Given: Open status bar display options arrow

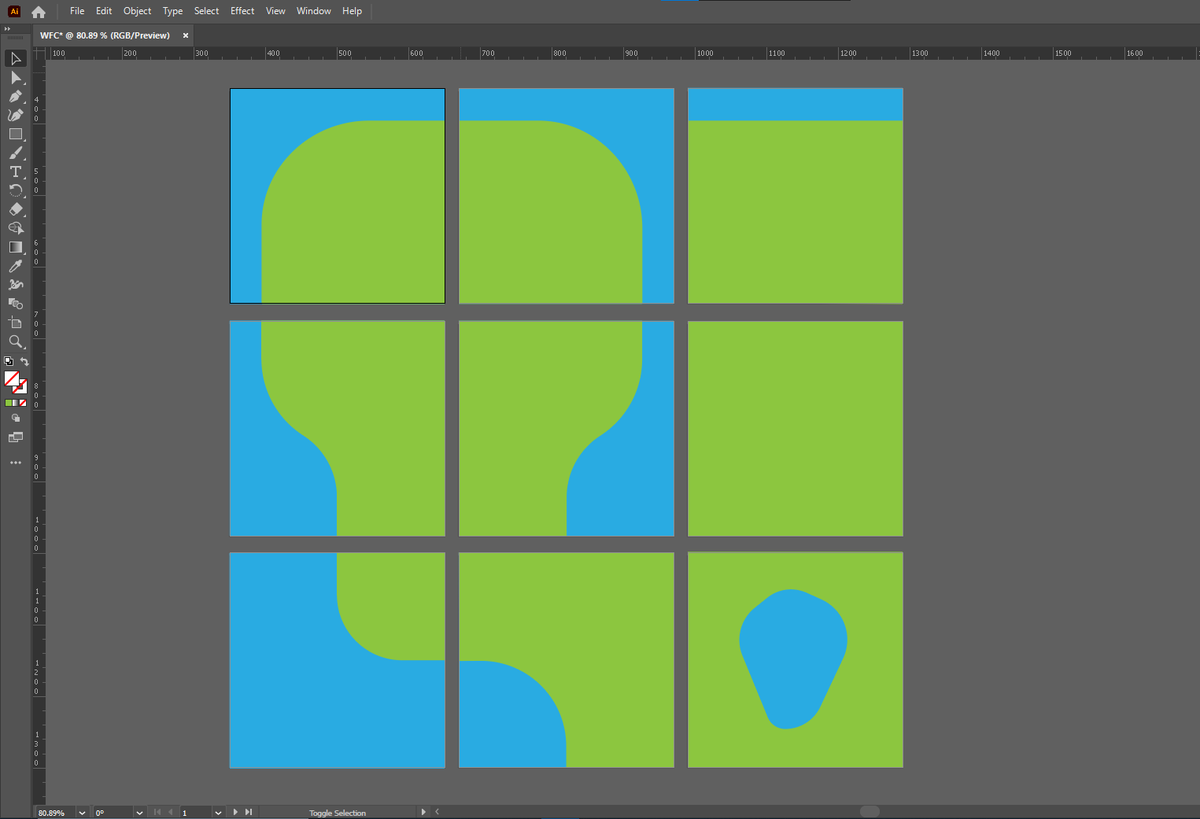Looking at the screenshot, I should click(x=423, y=812).
